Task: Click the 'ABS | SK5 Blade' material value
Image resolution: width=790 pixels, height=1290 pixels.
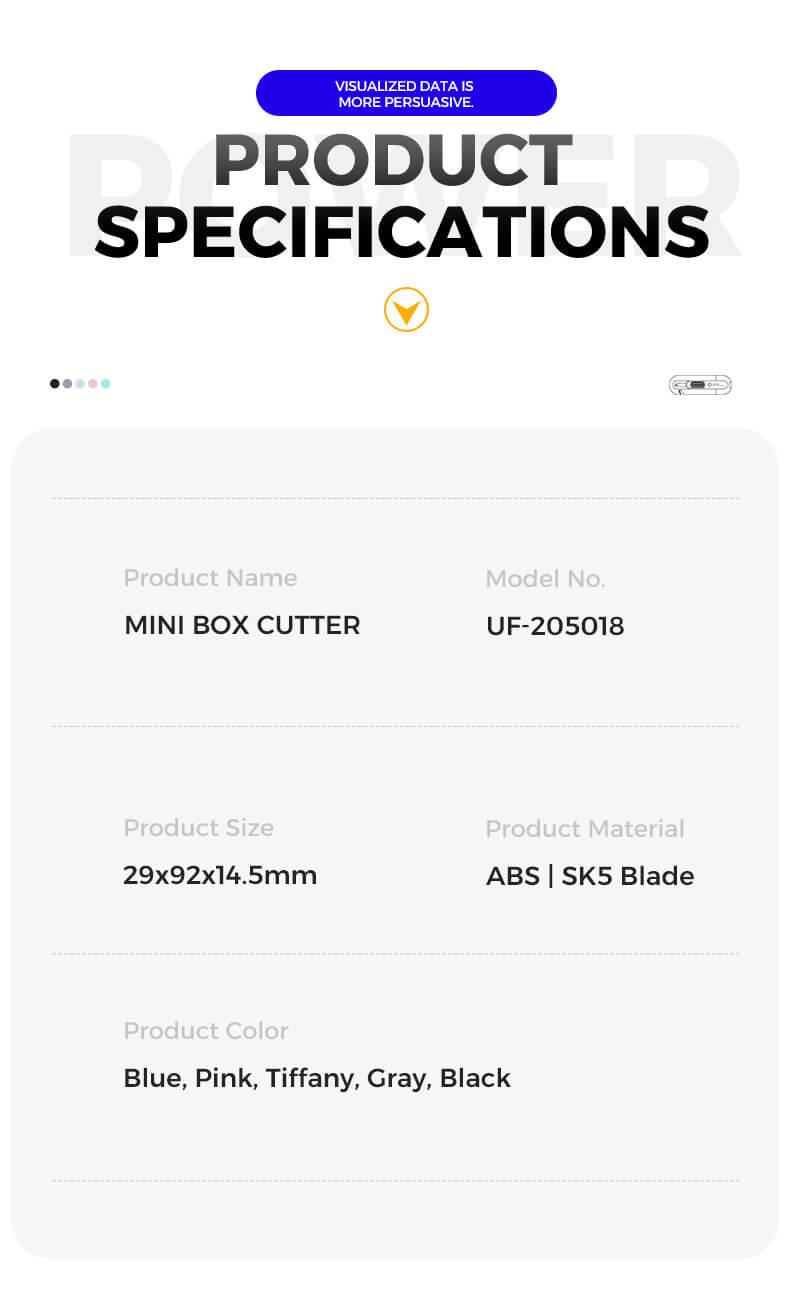Action: pos(590,876)
